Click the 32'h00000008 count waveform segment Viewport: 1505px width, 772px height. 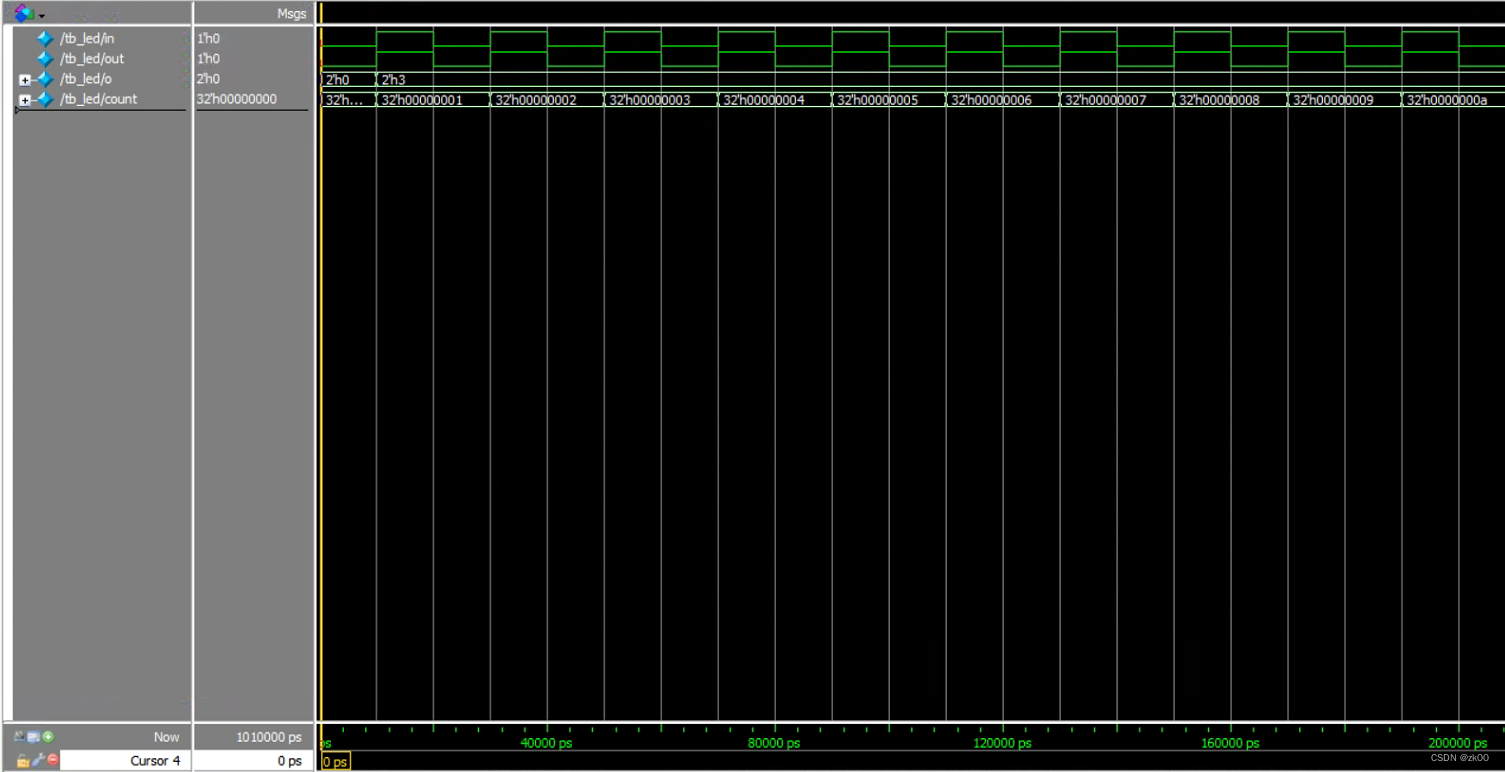[1231, 100]
